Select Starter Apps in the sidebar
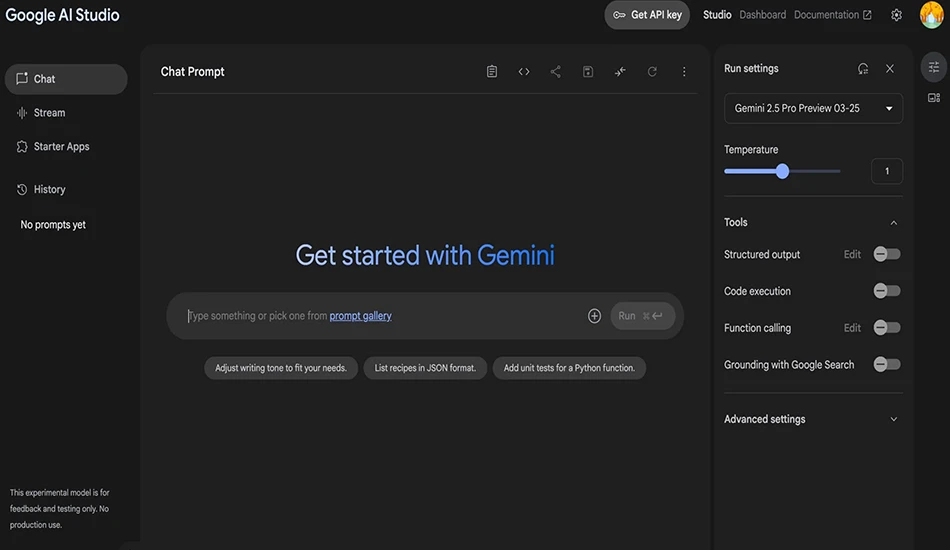The height and width of the screenshot is (550, 950). (66, 147)
